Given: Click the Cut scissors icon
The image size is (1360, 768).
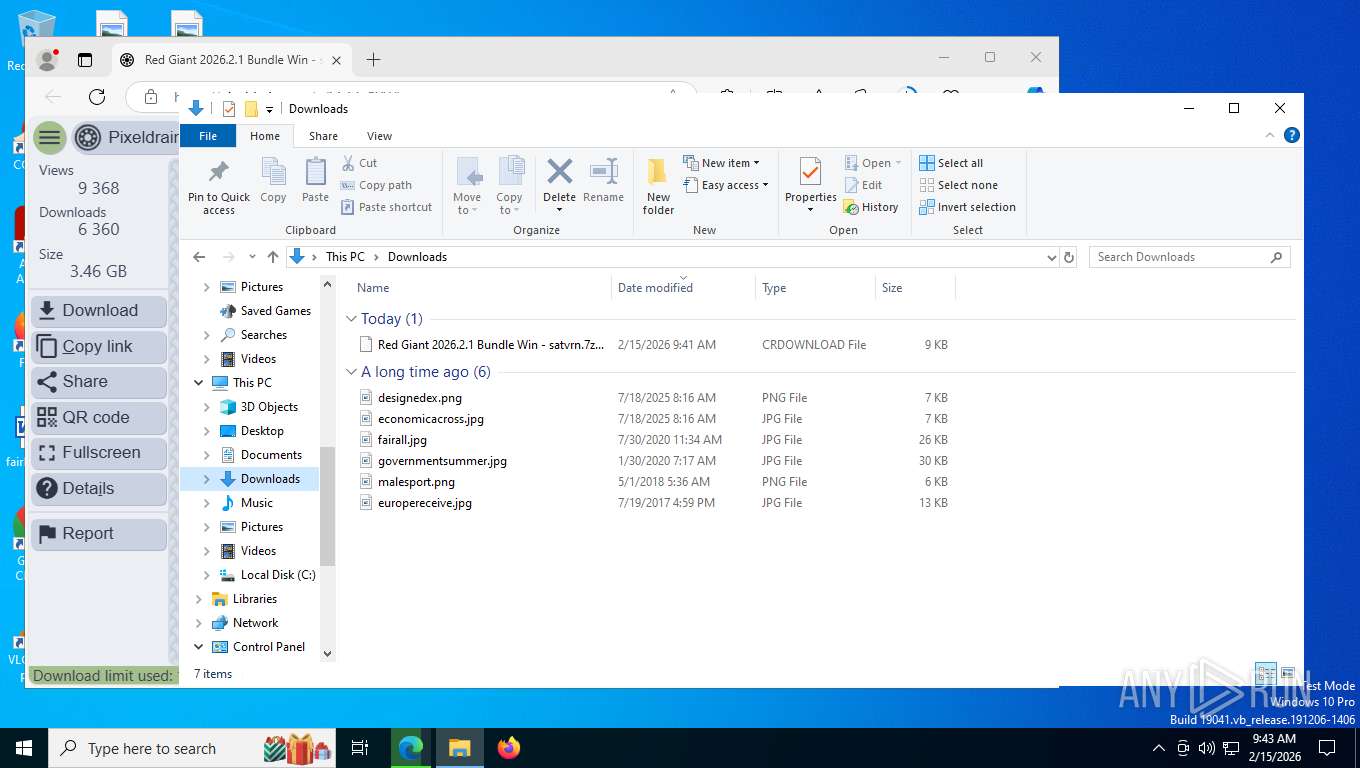Looking at the screenshot, I should (348, 163).
